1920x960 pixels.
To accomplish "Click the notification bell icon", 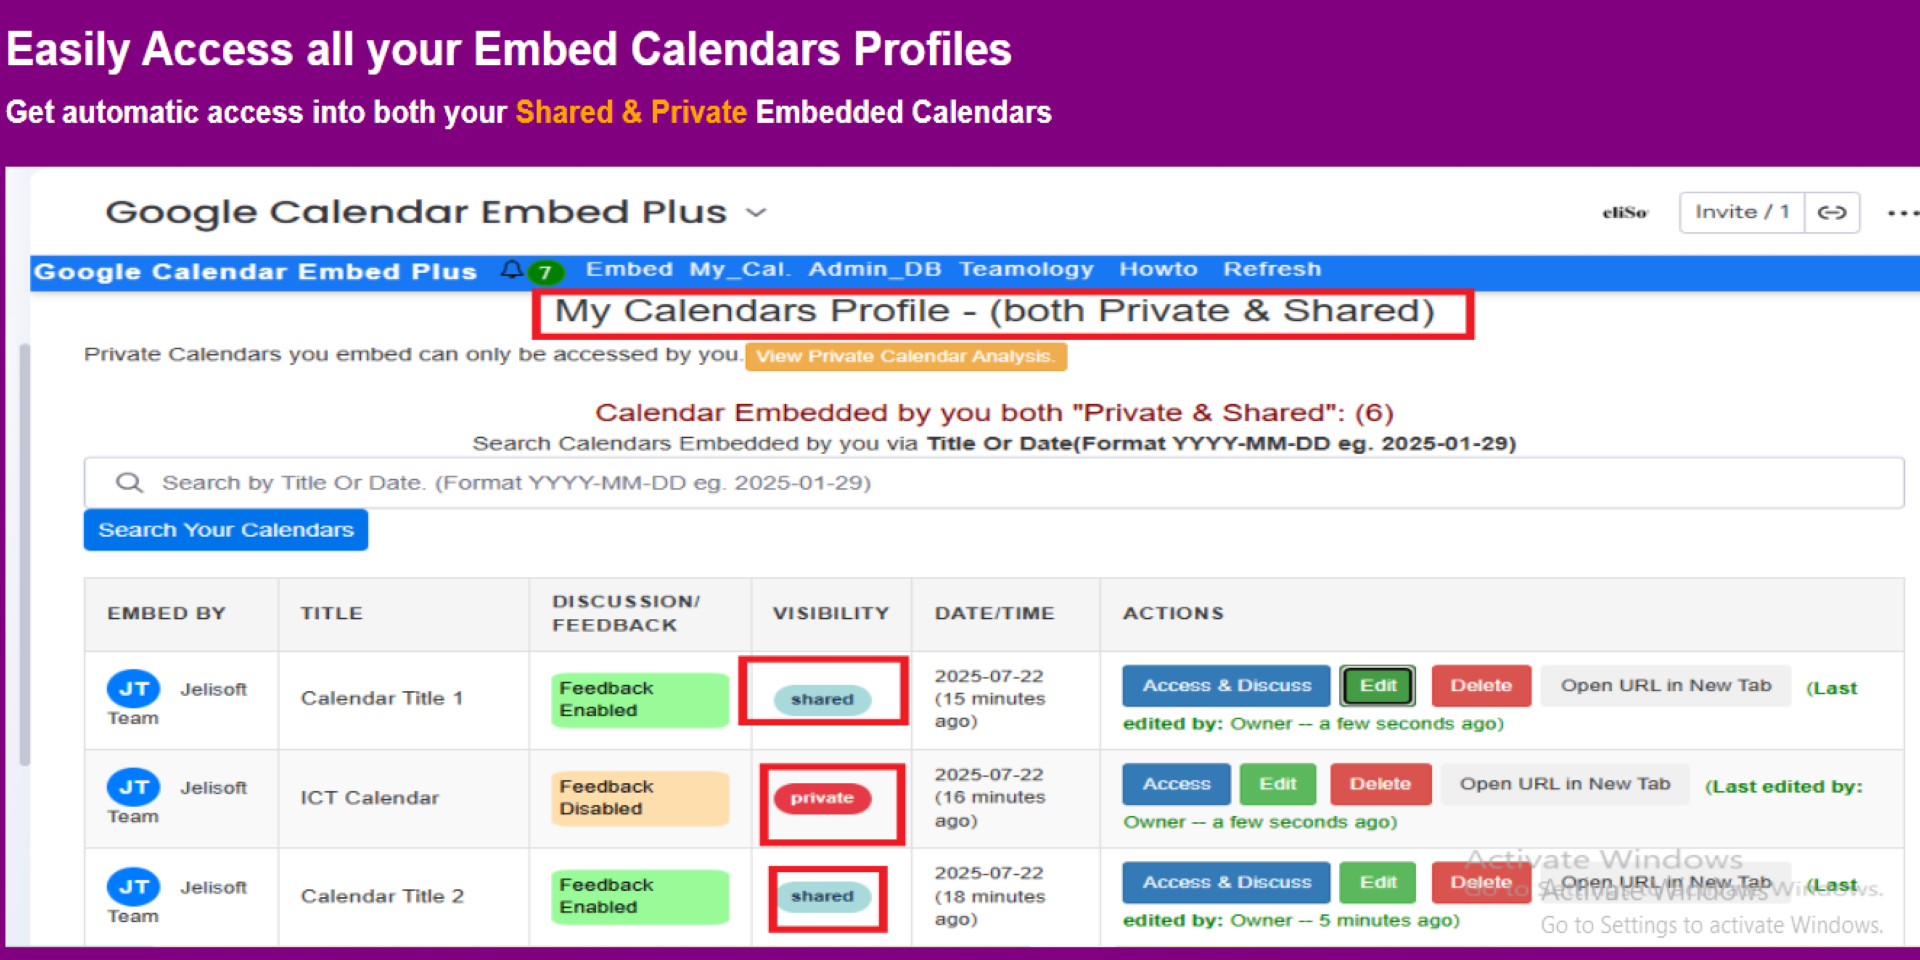I will (x=511, y=269).
